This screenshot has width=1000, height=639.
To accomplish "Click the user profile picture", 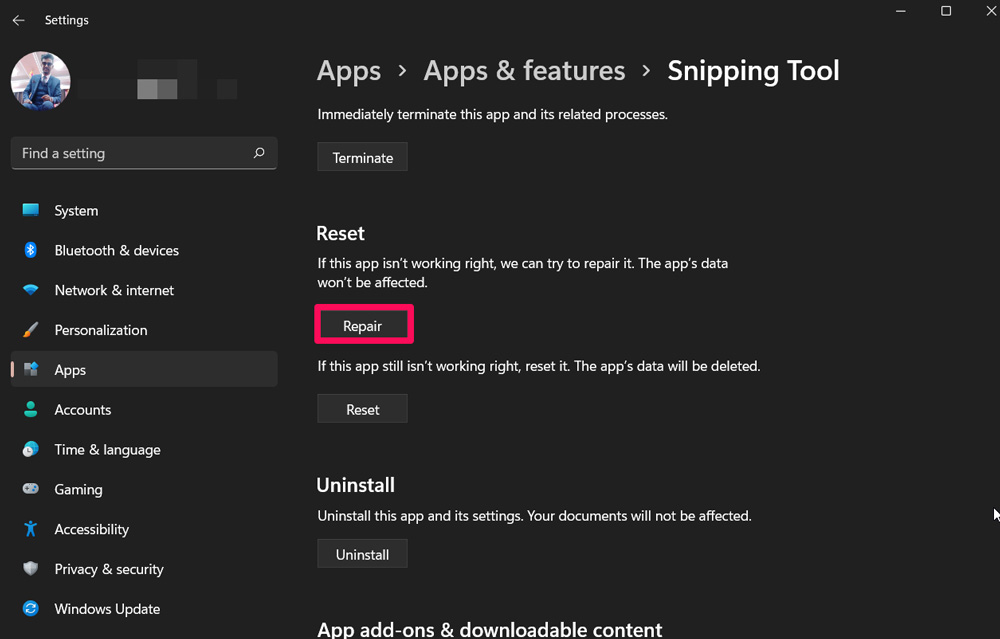I will click(x=41, y=81).
